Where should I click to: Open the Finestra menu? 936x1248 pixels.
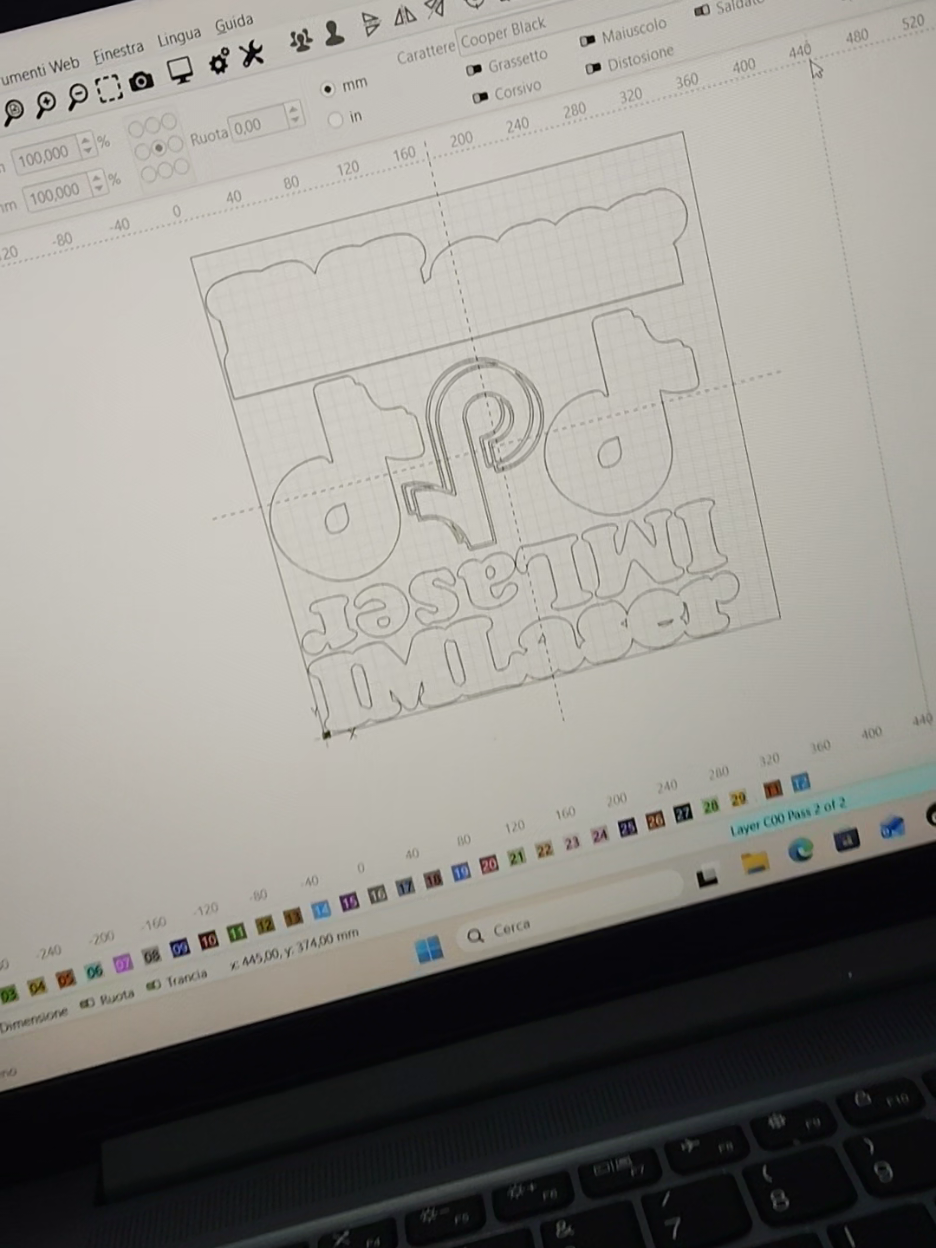tap(118, 52)
